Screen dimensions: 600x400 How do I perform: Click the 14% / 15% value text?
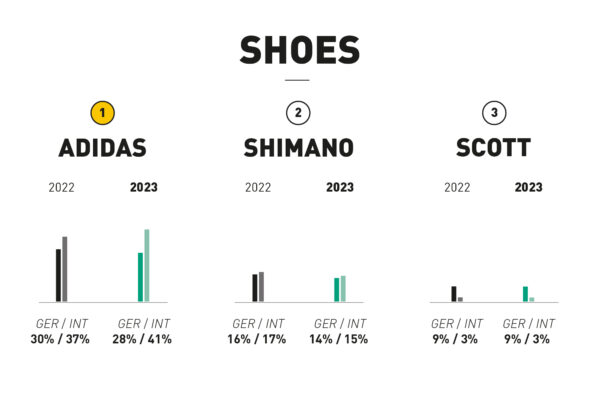click(x=339, y=339)
